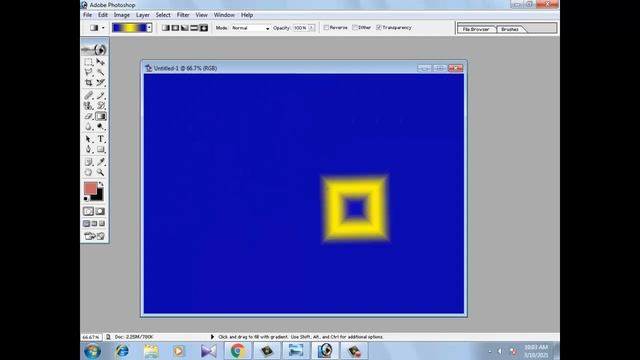Switch to Standard edit mode
The image size is (640, 360).
pos(89,211)
